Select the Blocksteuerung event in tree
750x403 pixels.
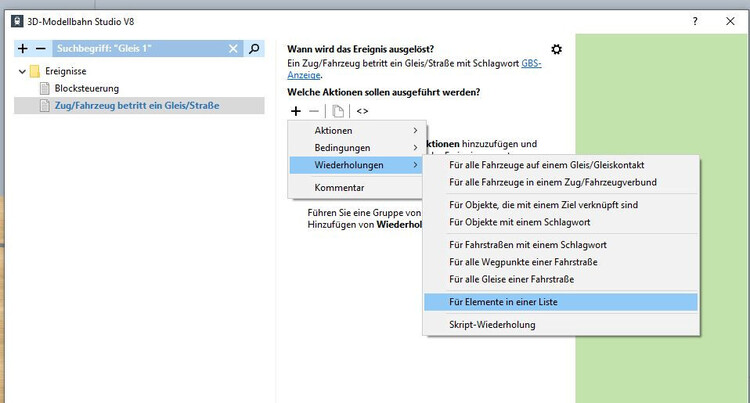pos(87,88)
